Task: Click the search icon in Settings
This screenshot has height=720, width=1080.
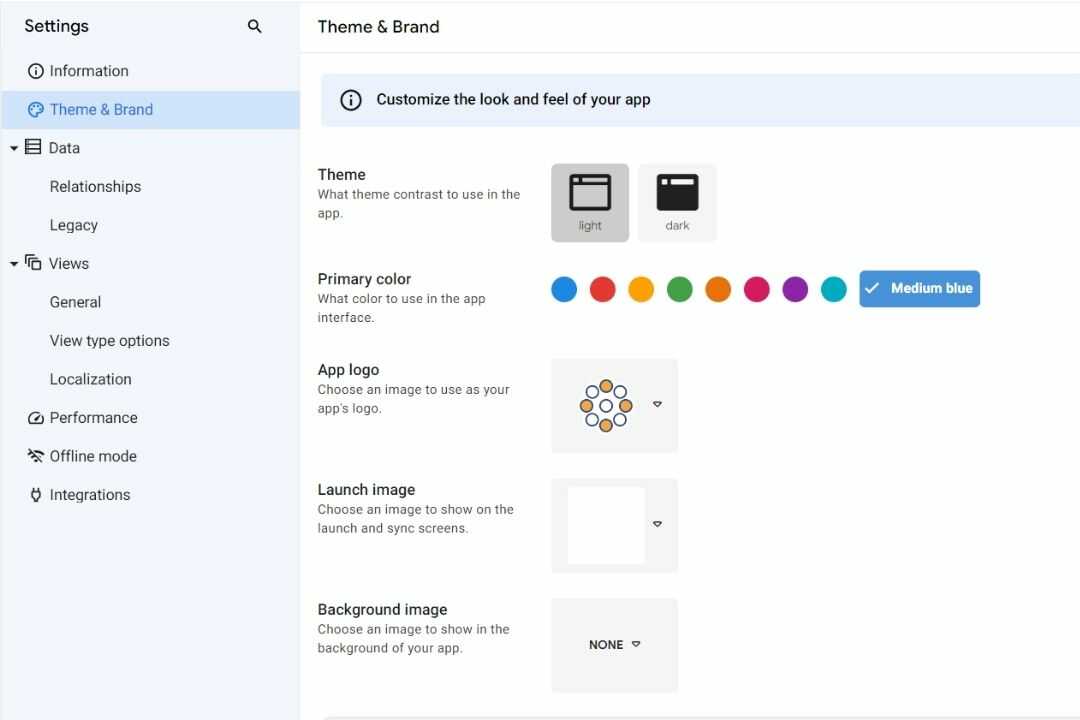Action: point(254,27)
